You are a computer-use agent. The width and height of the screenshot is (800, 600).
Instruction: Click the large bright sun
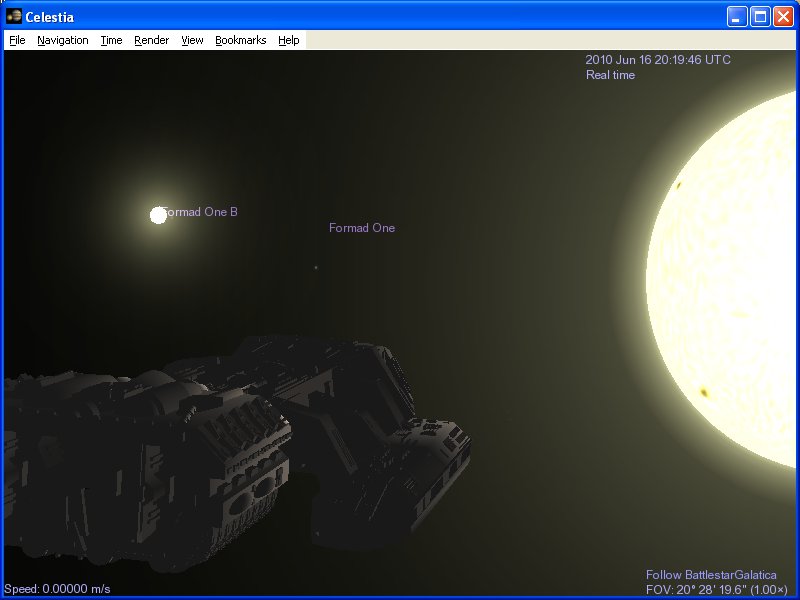pyautogui.click(x=721, y=280)
